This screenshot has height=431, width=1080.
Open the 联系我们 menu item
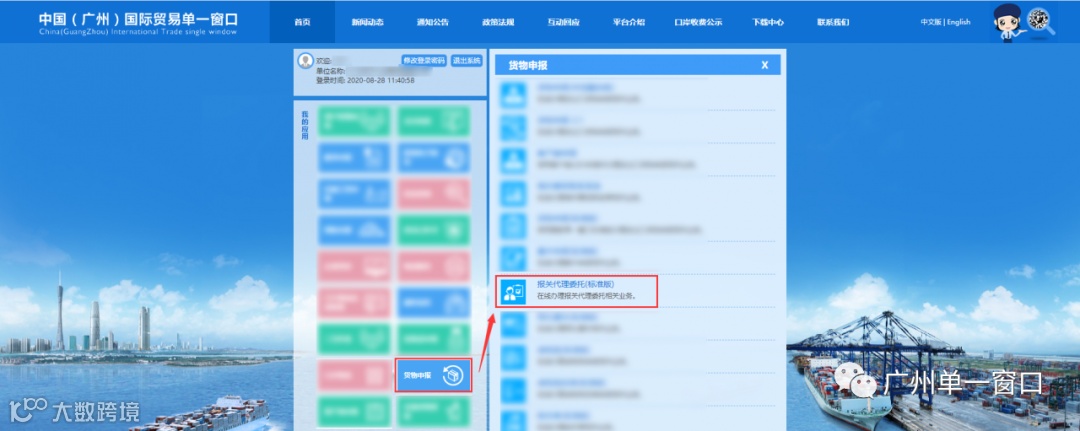833,22
